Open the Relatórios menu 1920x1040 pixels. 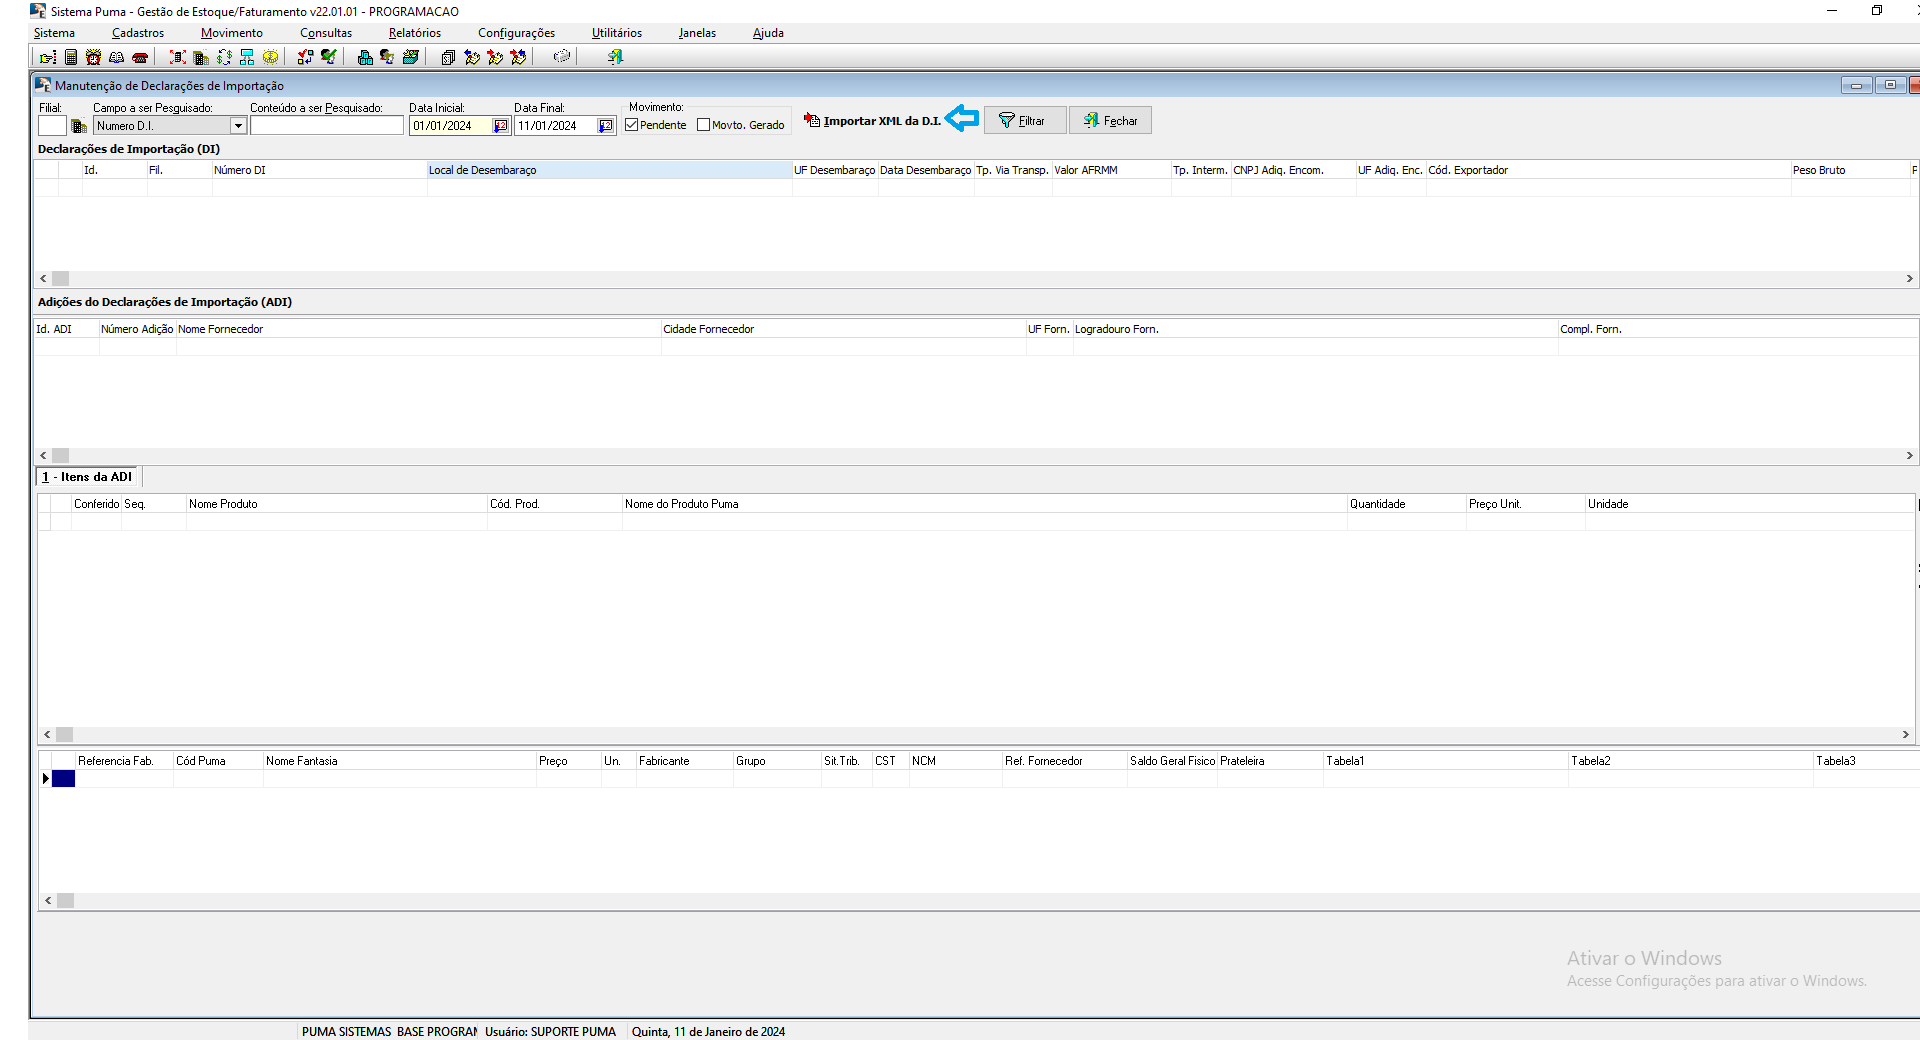pyautogui.click(x=415, y=33)
